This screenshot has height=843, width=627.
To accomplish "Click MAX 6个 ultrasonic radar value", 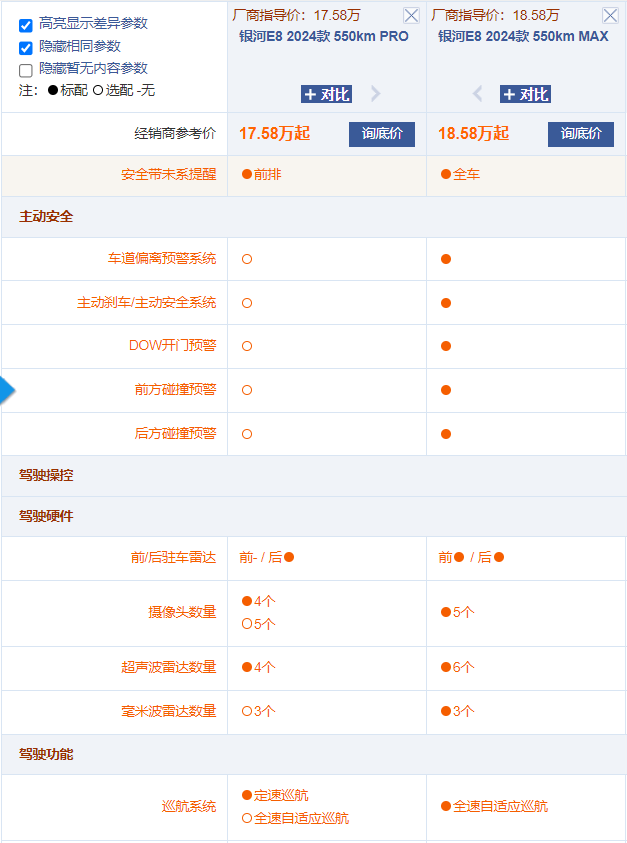I will (x=458, y=667).
